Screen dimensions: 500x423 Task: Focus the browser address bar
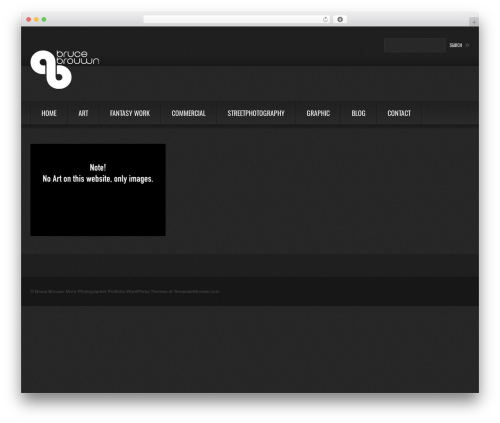(x=237, y=19)
